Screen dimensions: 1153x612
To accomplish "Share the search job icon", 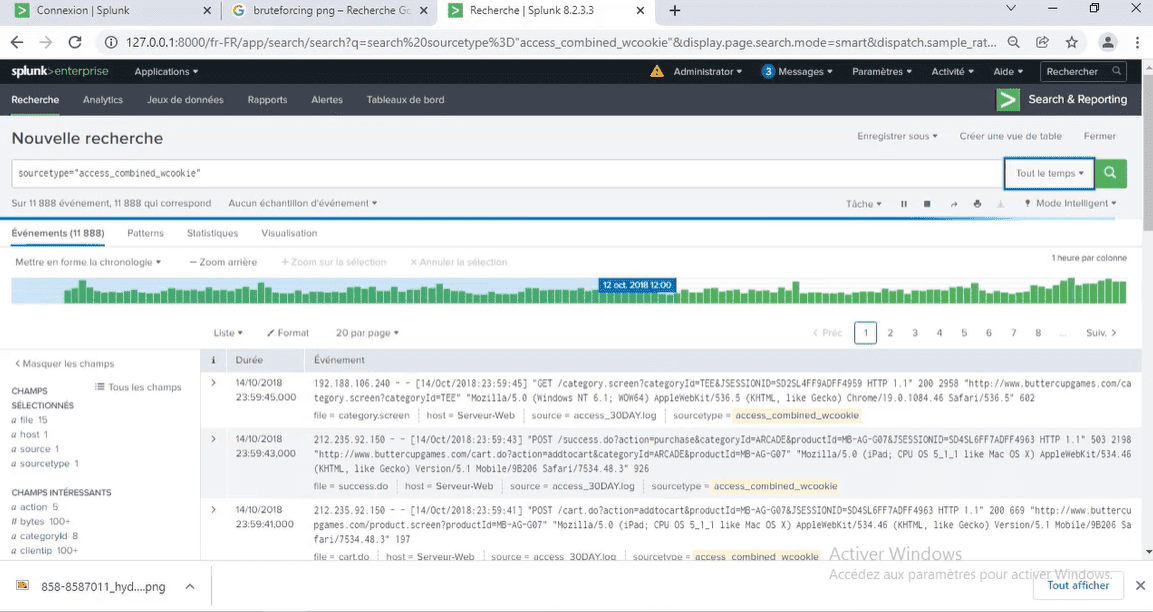I will (x=954, y=204).
